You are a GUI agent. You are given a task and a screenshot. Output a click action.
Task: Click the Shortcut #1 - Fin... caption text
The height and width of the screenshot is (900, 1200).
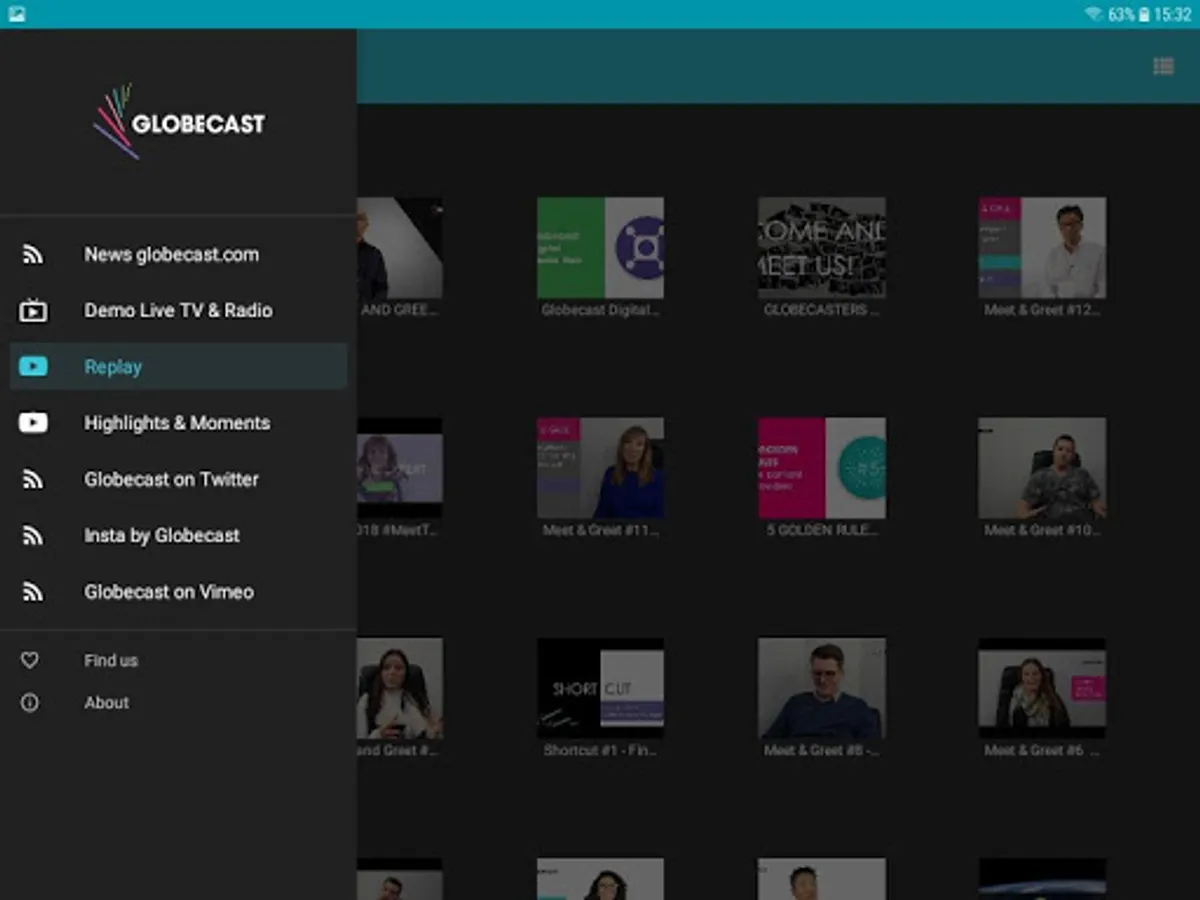click(x=600, y=750)
